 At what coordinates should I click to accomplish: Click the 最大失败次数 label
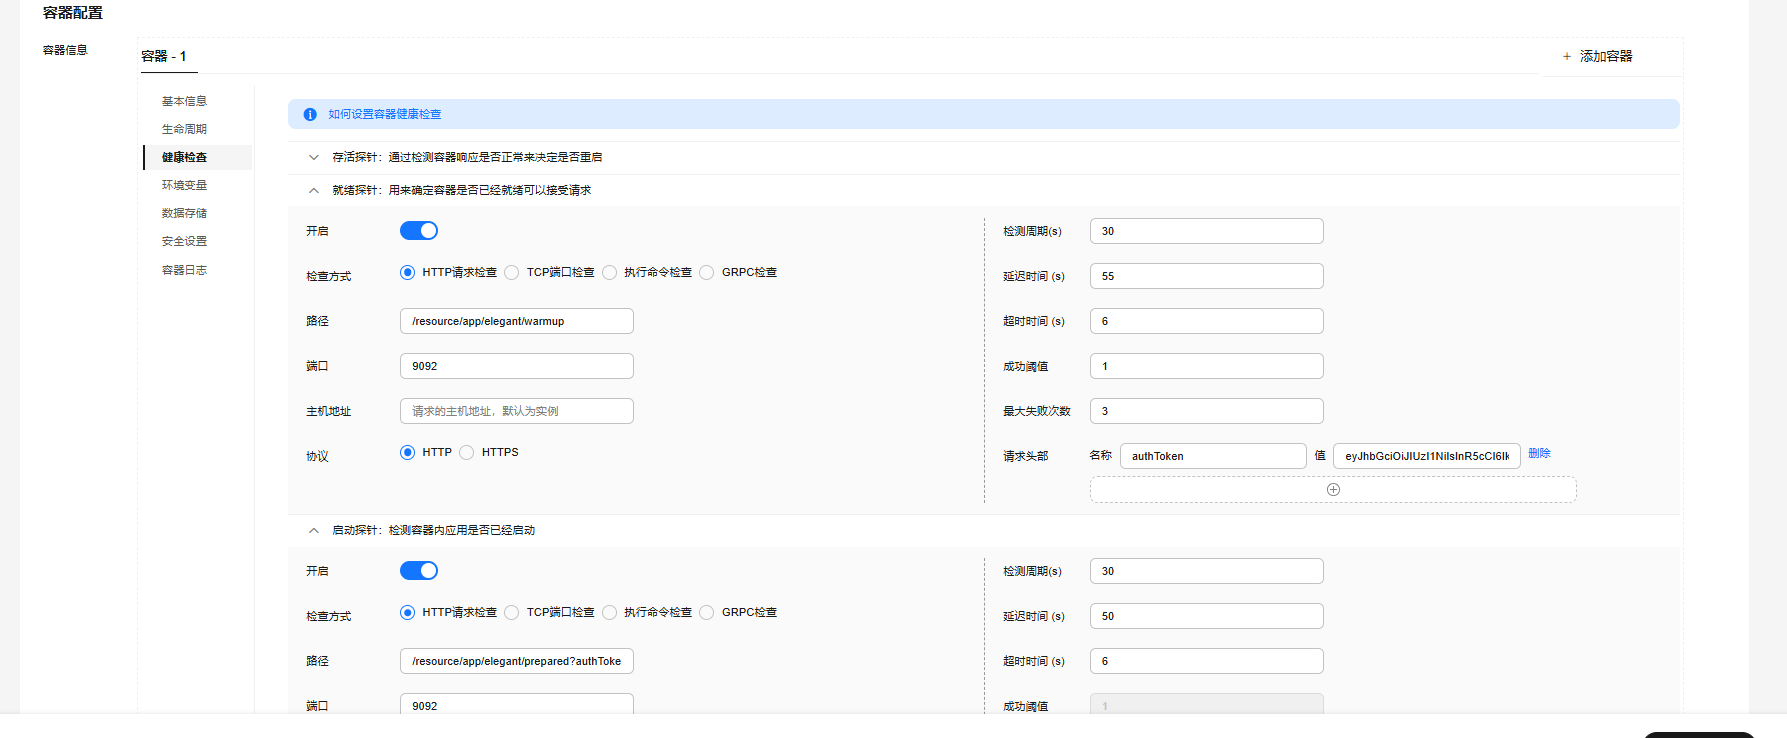point(1037,411)
